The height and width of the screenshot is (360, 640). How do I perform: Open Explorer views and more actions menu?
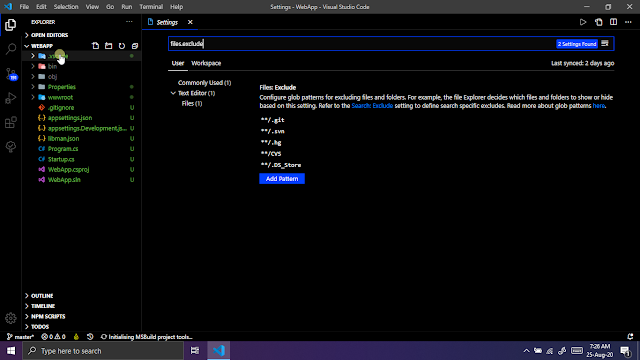129,22
